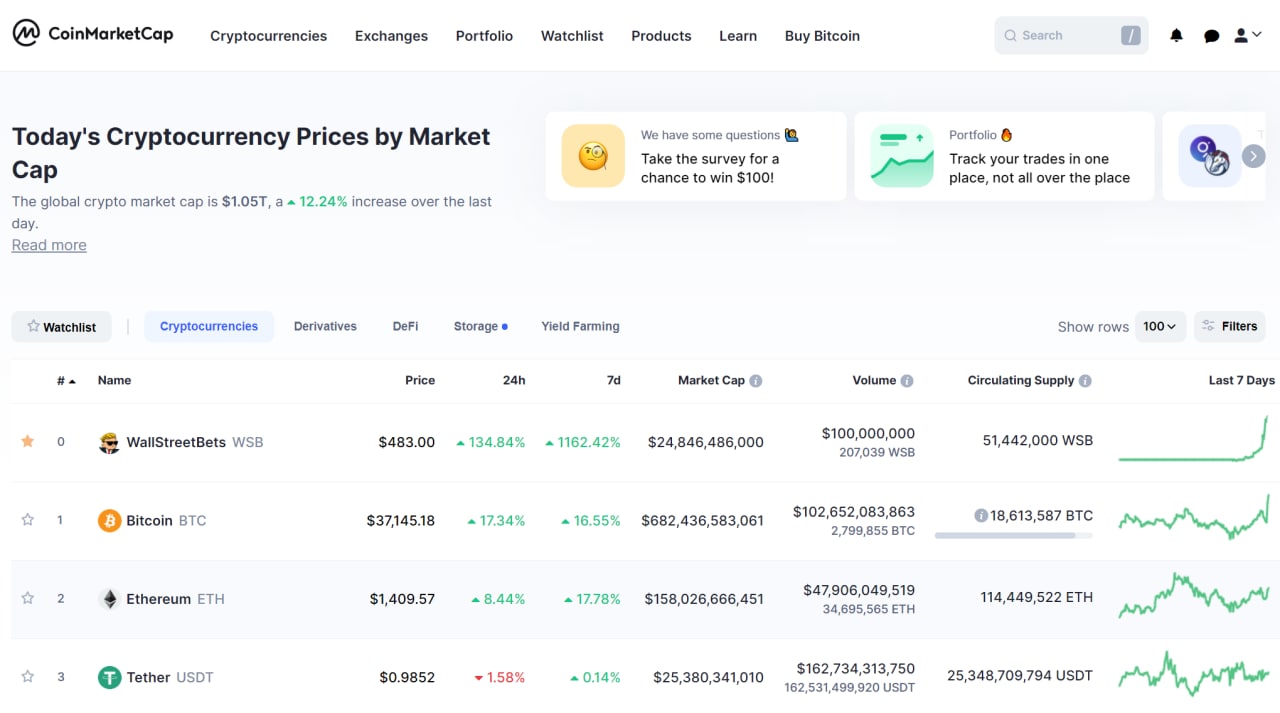This screenshot has height=713, width=1280.
Task: Select the Yield Farming tab
Action: [580, 327]
